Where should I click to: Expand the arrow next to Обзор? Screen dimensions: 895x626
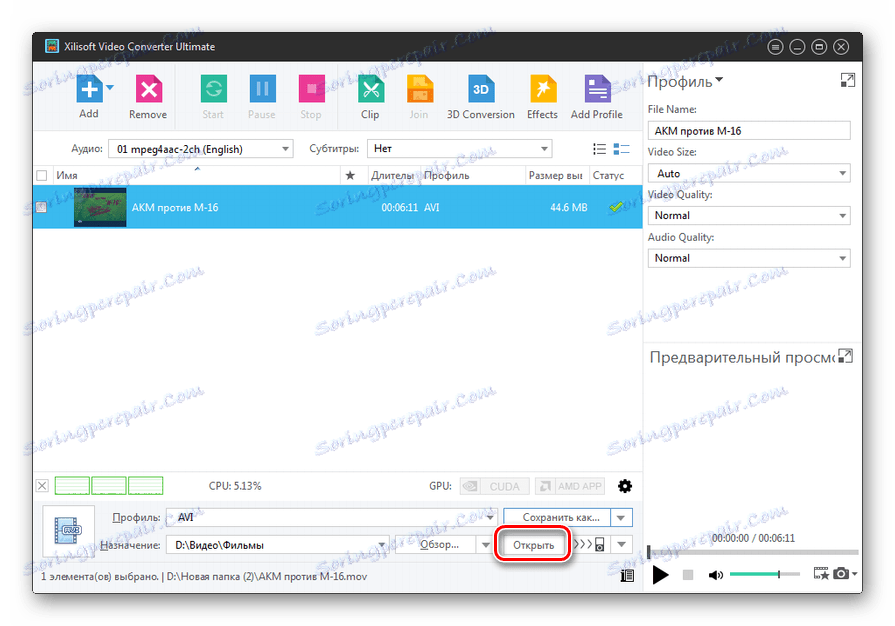click(x=485, y=545)
